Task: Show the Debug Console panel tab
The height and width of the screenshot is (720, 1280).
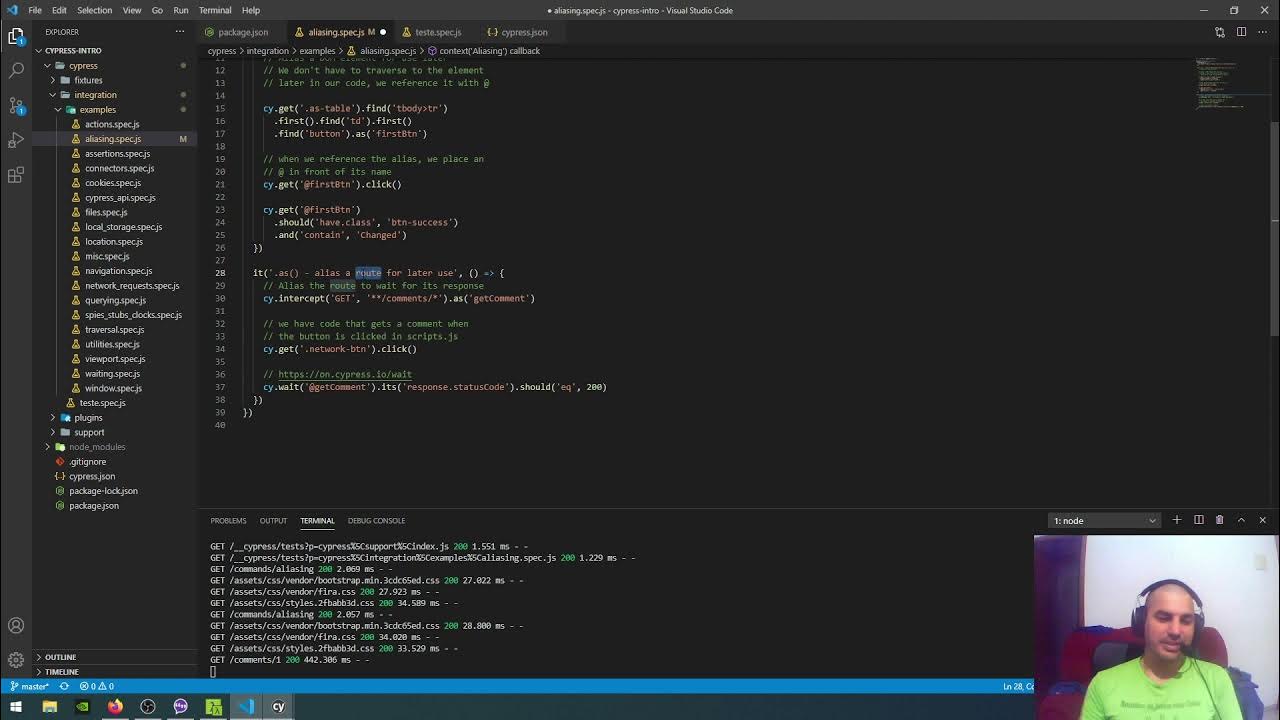Action: [376, 520]
